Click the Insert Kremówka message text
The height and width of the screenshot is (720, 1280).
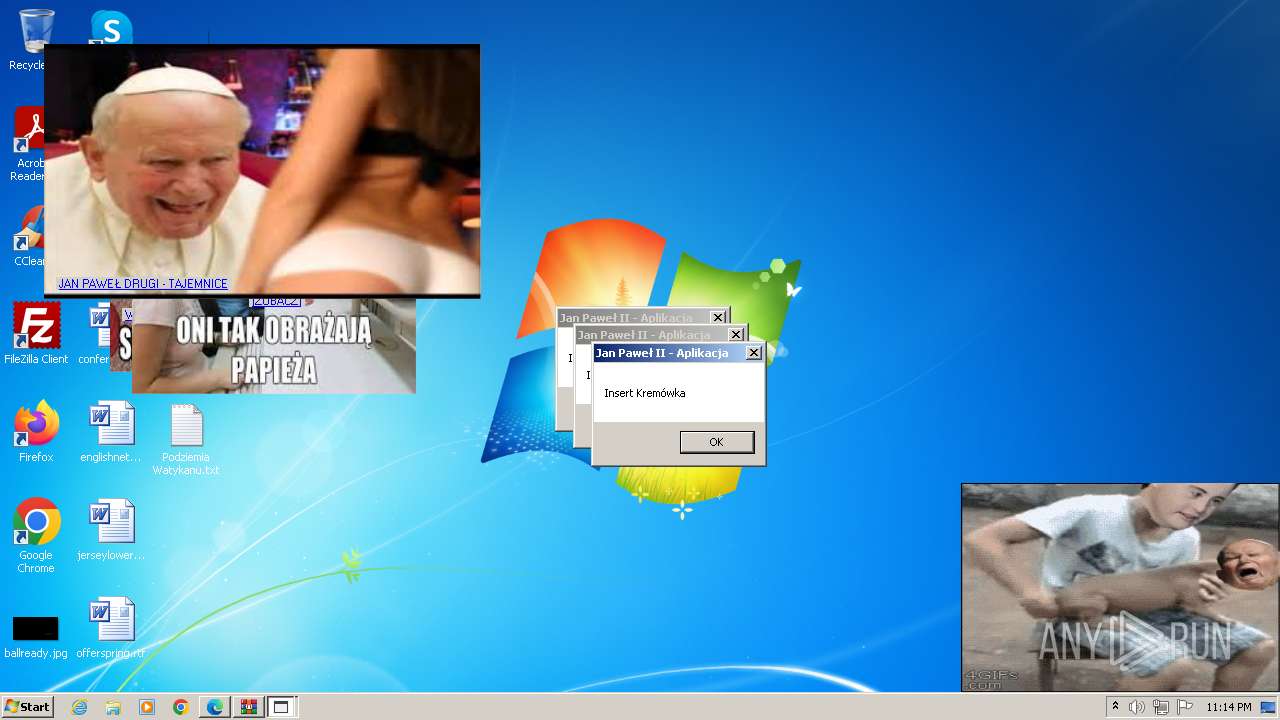[x=645, y=393]
